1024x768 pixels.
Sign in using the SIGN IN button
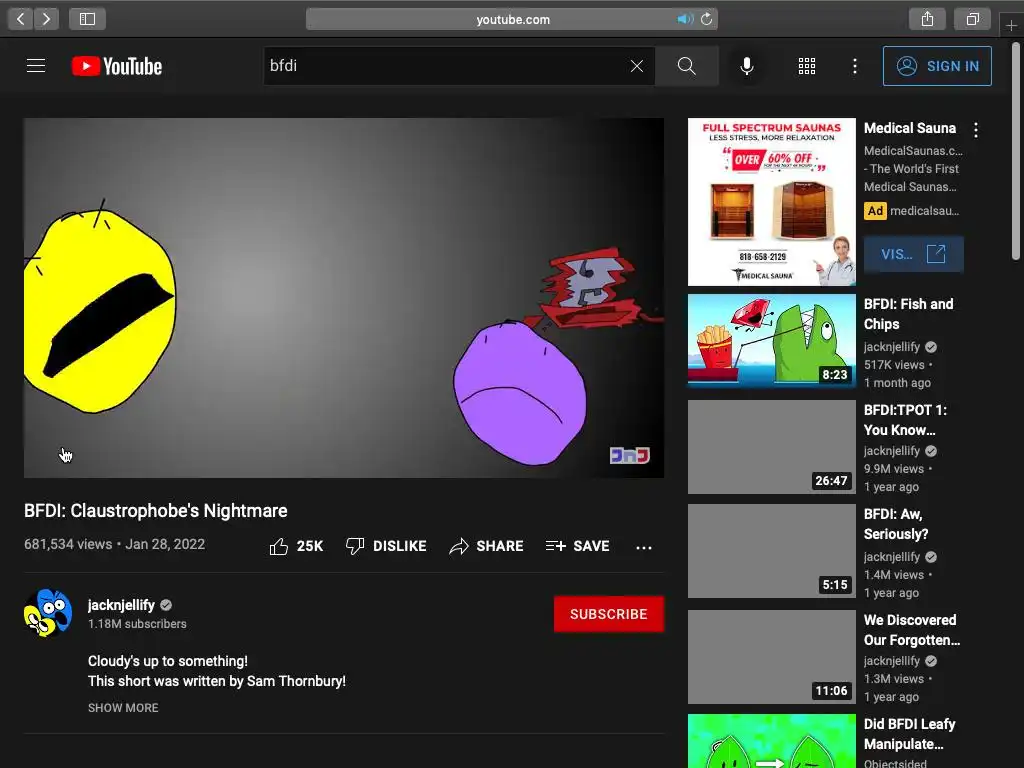[x=937, y=66]
